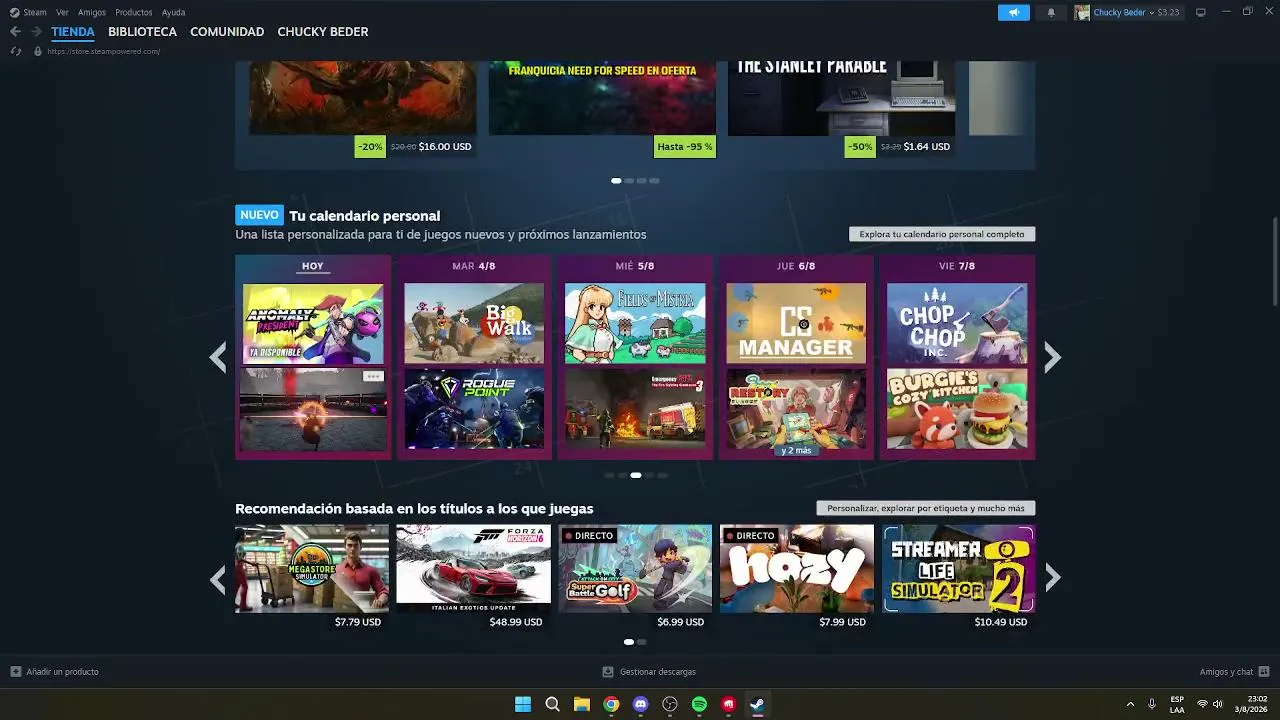Open the Steam menu

pos(35,12)
